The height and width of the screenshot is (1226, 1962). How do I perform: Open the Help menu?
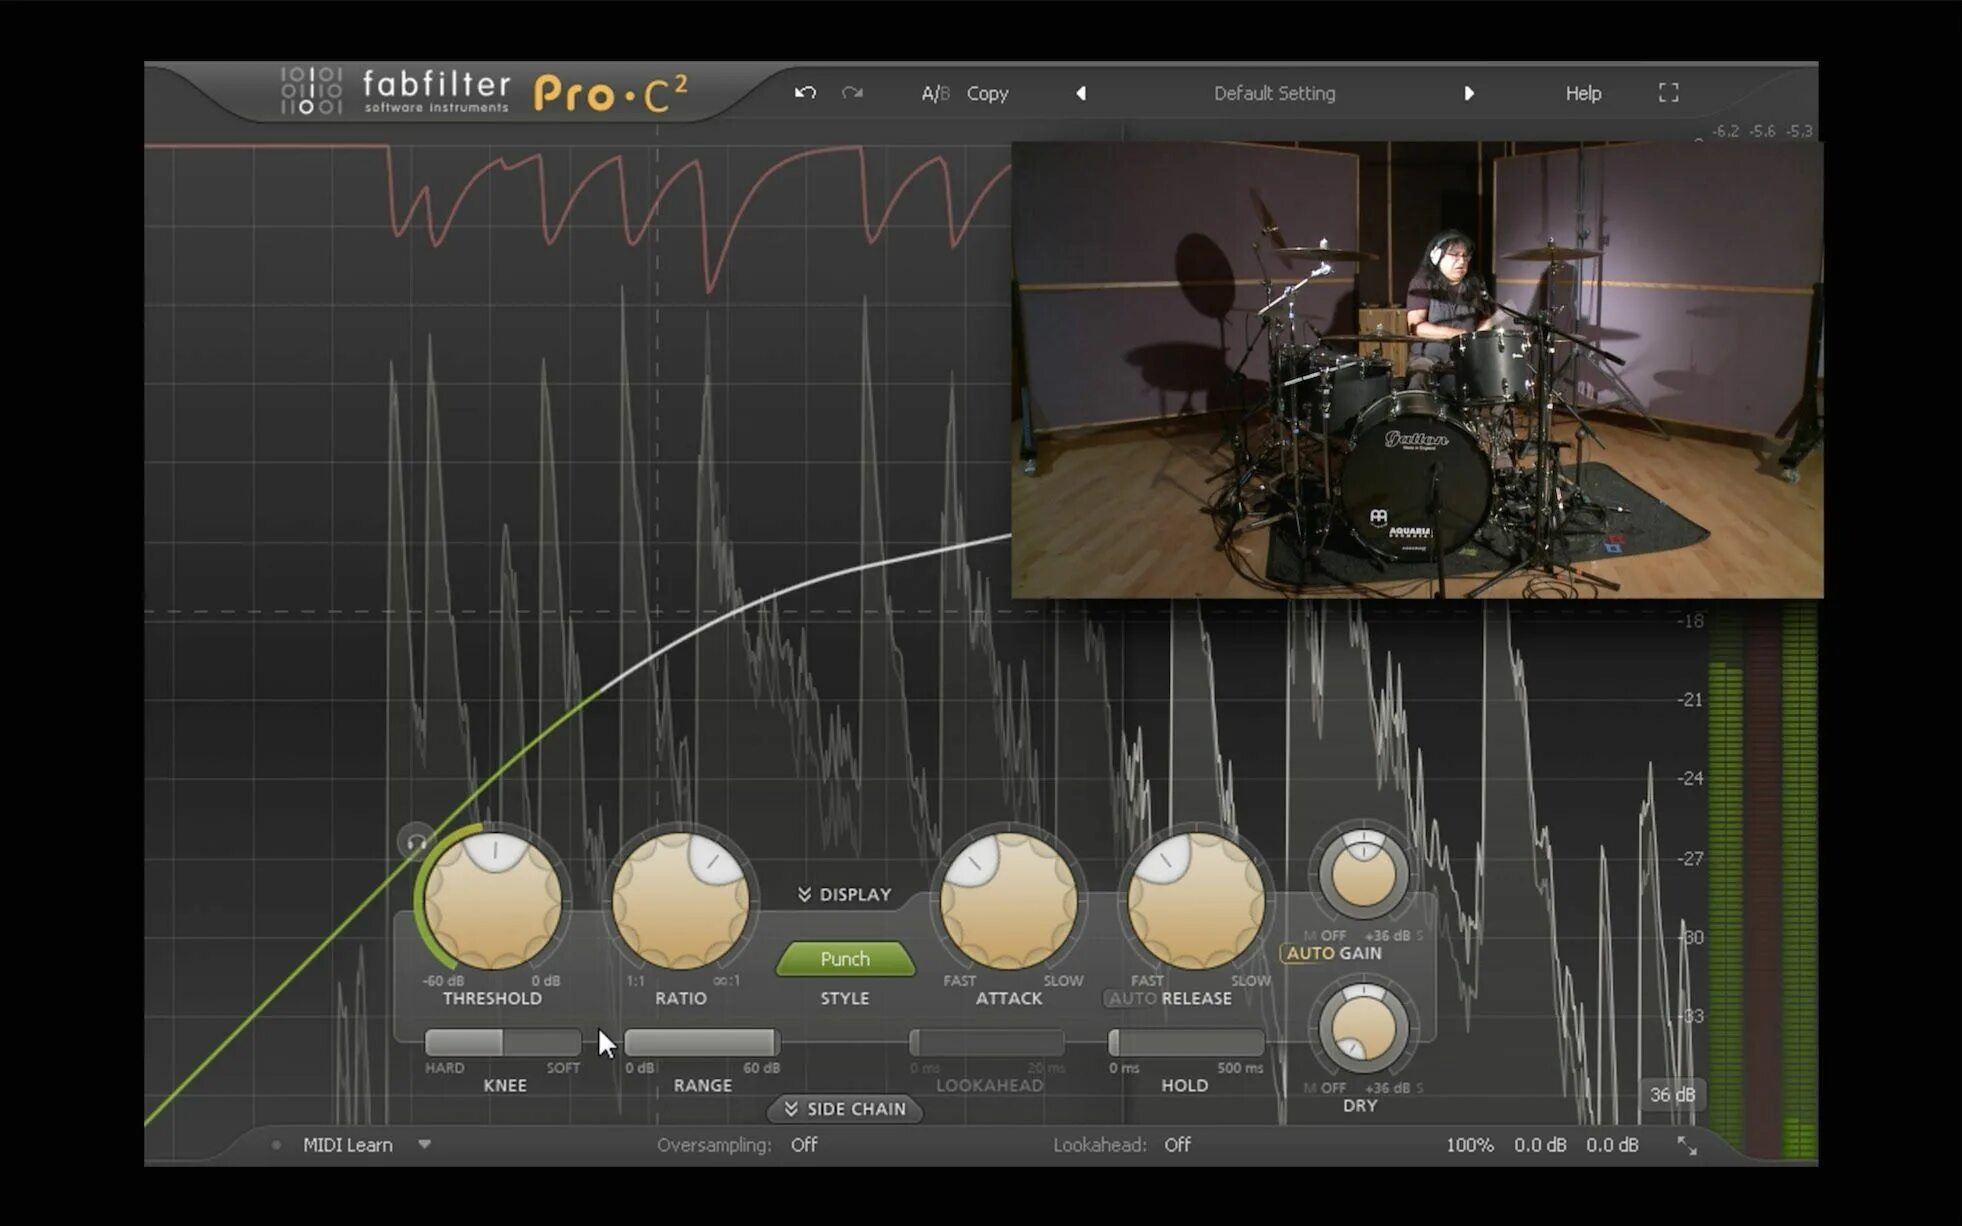[1583, 93]
